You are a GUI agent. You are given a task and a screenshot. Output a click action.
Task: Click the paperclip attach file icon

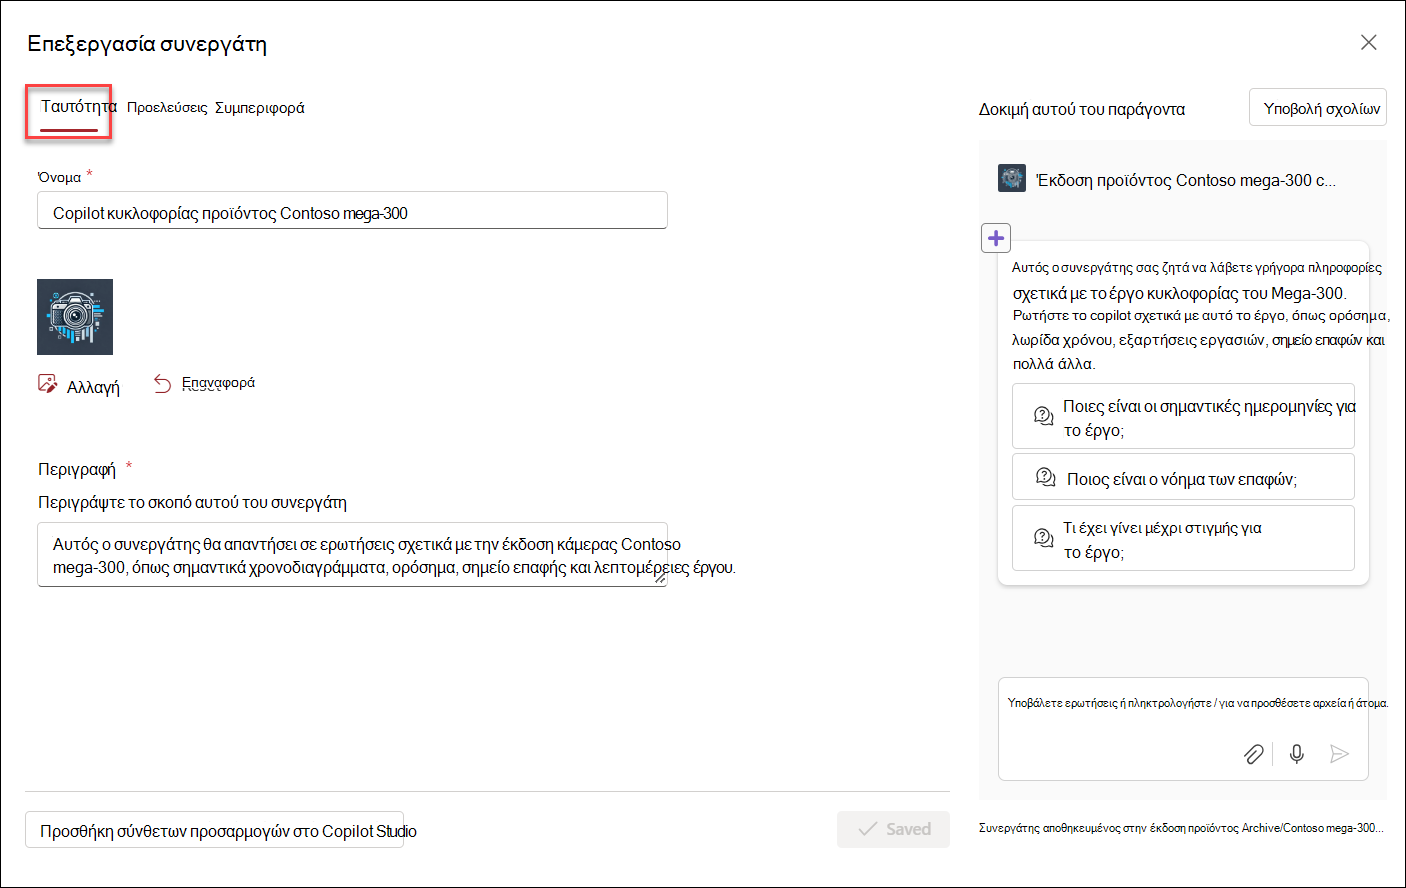[x=1253, y=754]
